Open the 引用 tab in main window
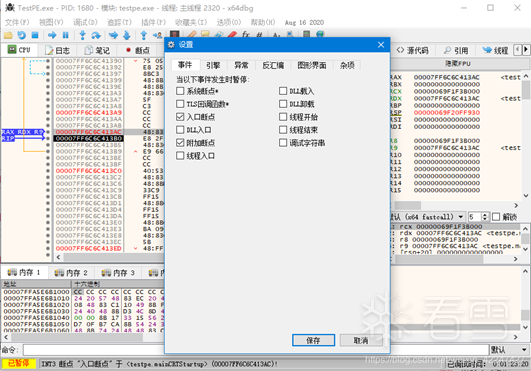The image size is (531, 371). [456, 50]
